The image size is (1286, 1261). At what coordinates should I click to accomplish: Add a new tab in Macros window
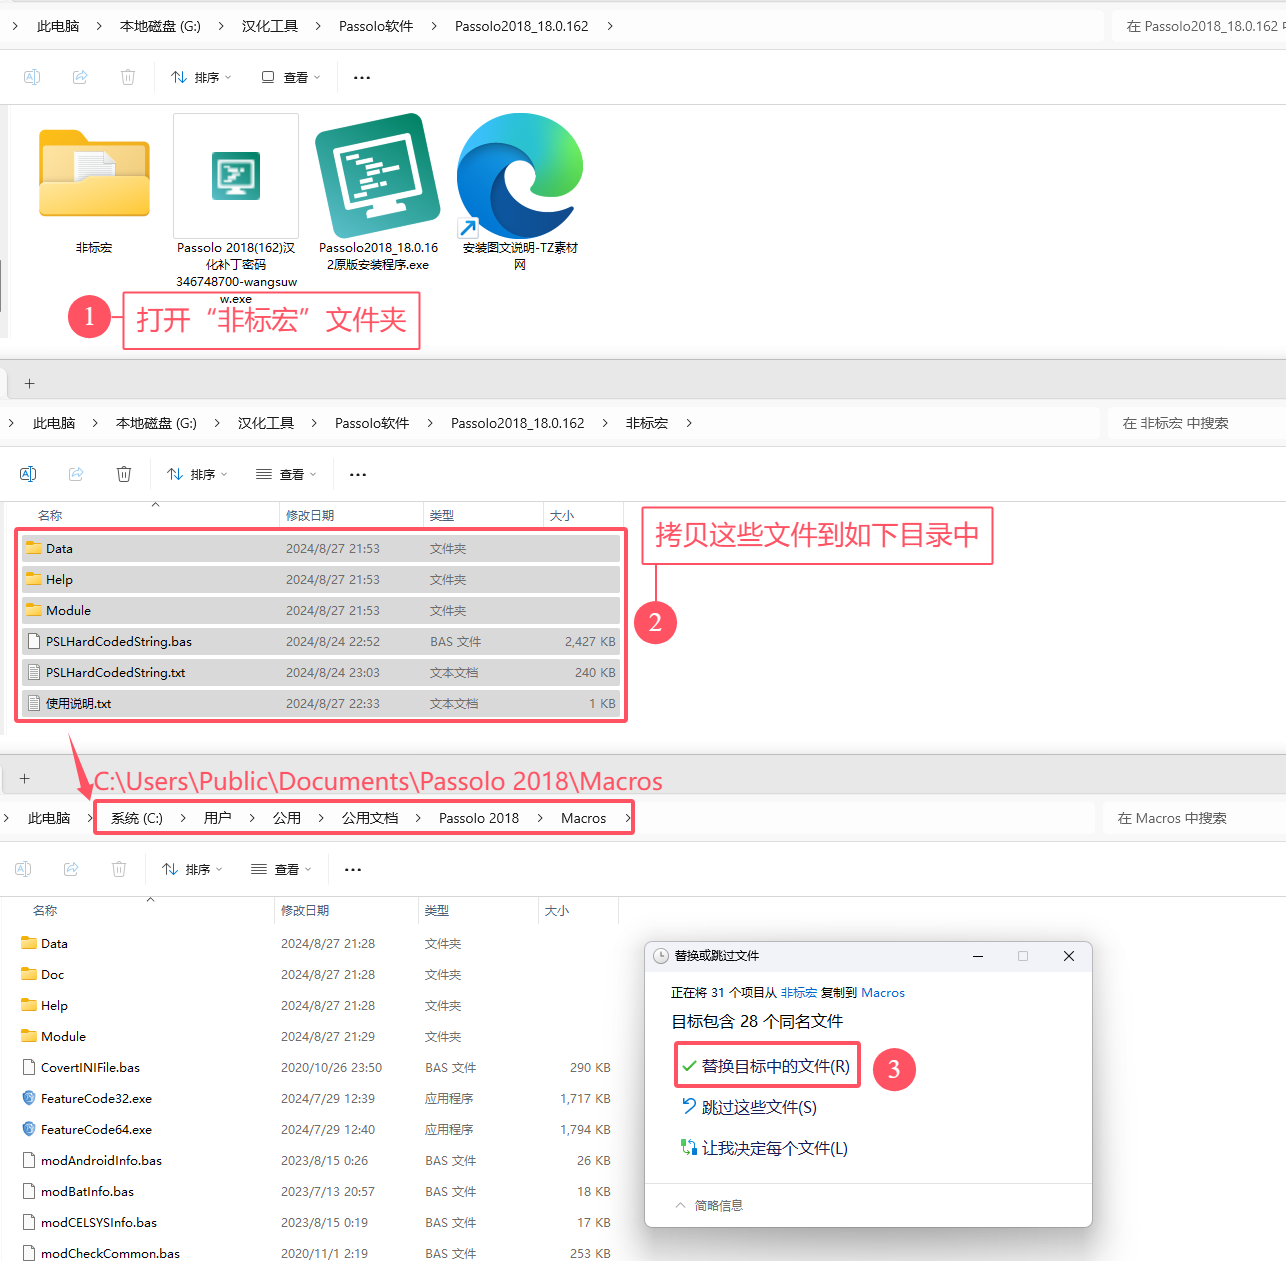(x=24, y=778)
